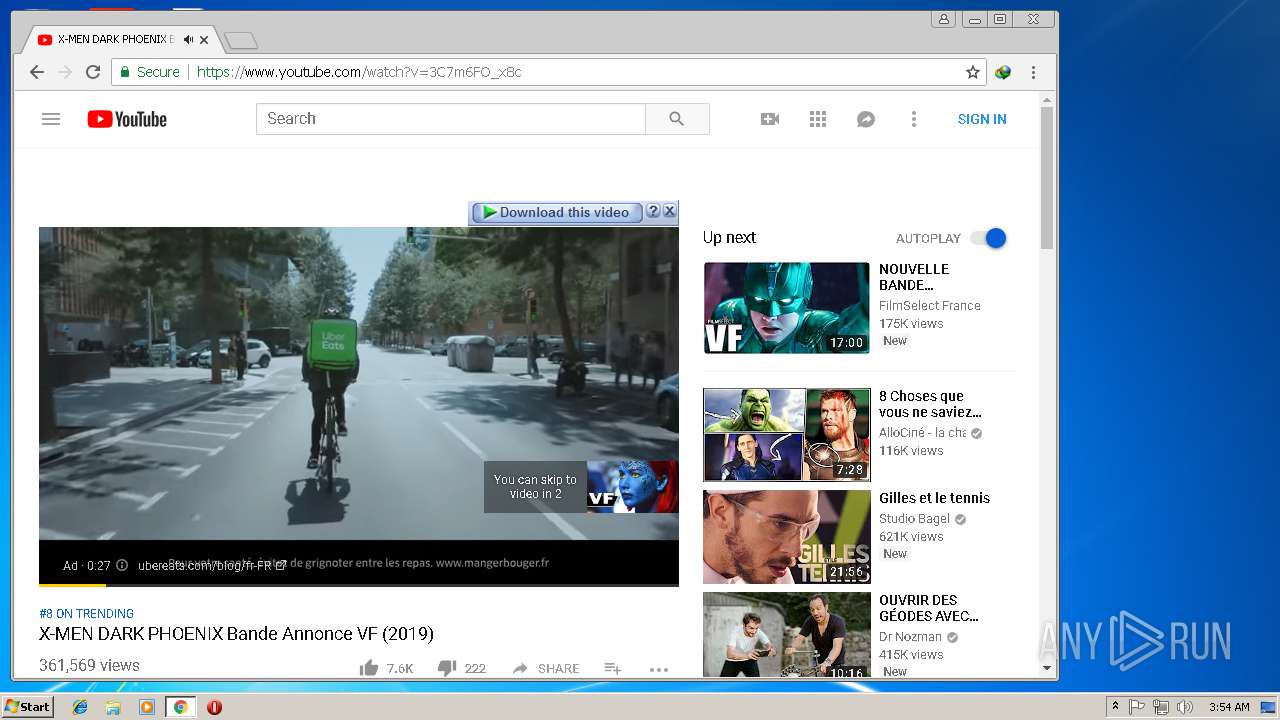1280x720 pixels.
Task: Open the taskbar file explorer
Action: click(113, 707)
